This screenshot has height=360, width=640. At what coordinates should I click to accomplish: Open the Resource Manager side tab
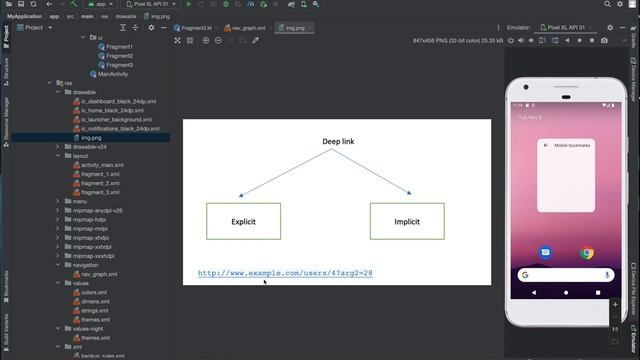[x=6, y=122]
